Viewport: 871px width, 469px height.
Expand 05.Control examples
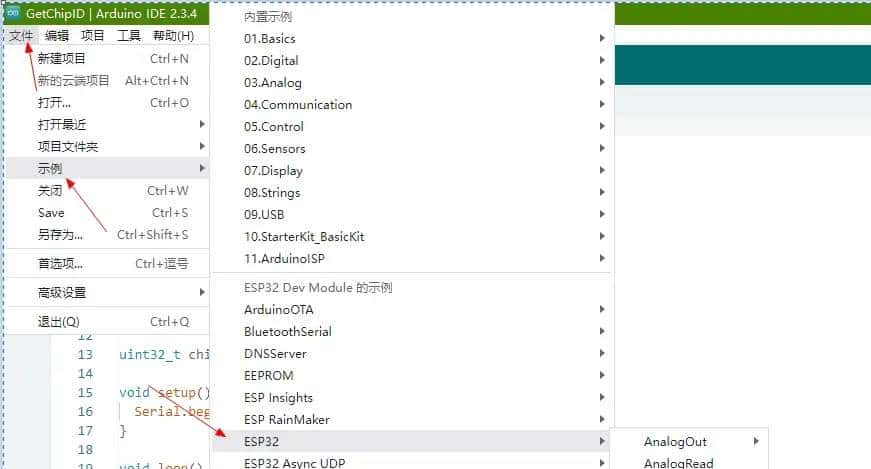point(413,126)
